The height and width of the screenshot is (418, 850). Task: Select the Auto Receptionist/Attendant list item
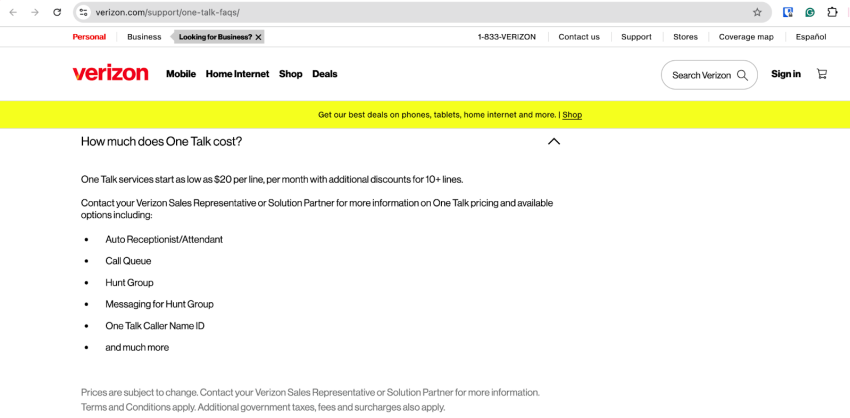(164, 239)
